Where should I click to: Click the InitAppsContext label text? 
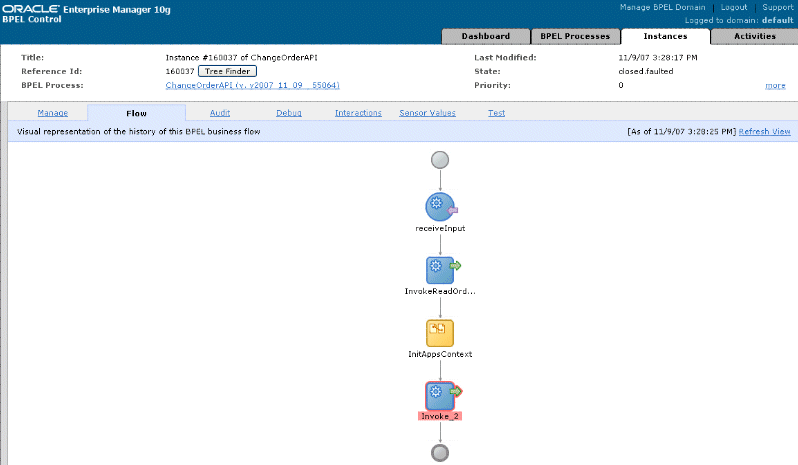440,354
